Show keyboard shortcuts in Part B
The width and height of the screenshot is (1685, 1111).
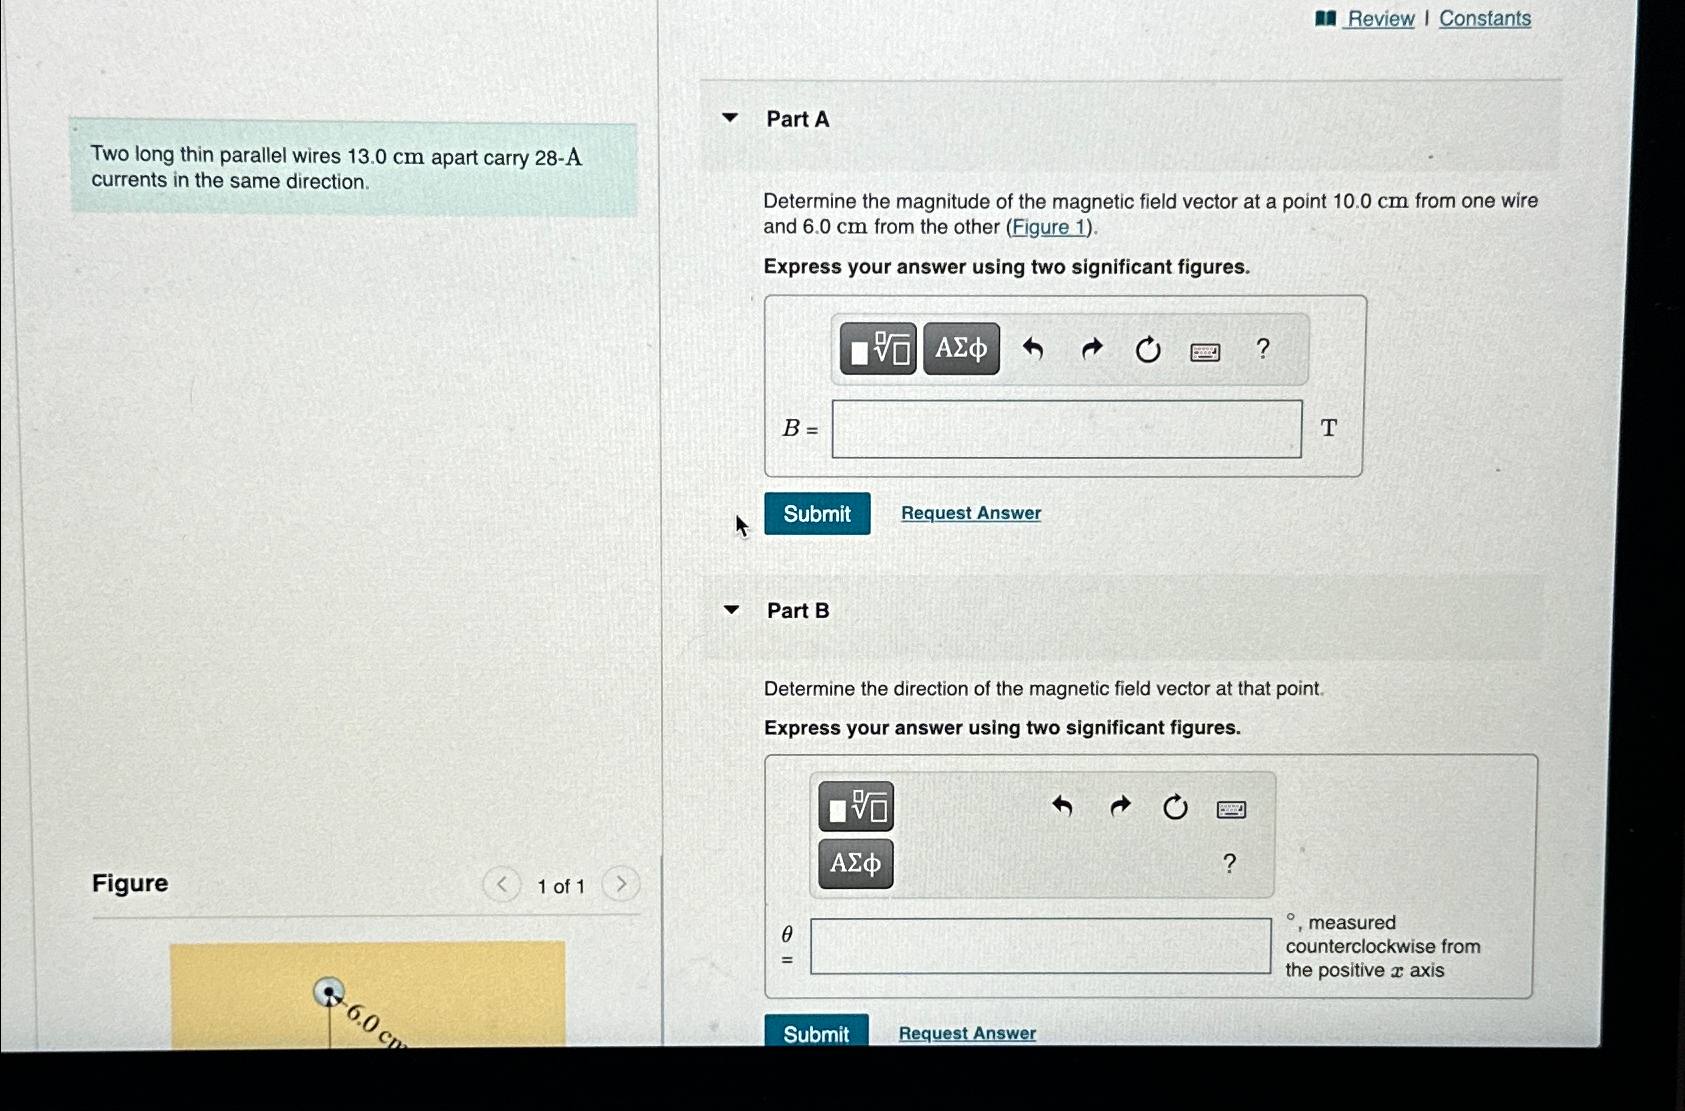(1231, 809)
